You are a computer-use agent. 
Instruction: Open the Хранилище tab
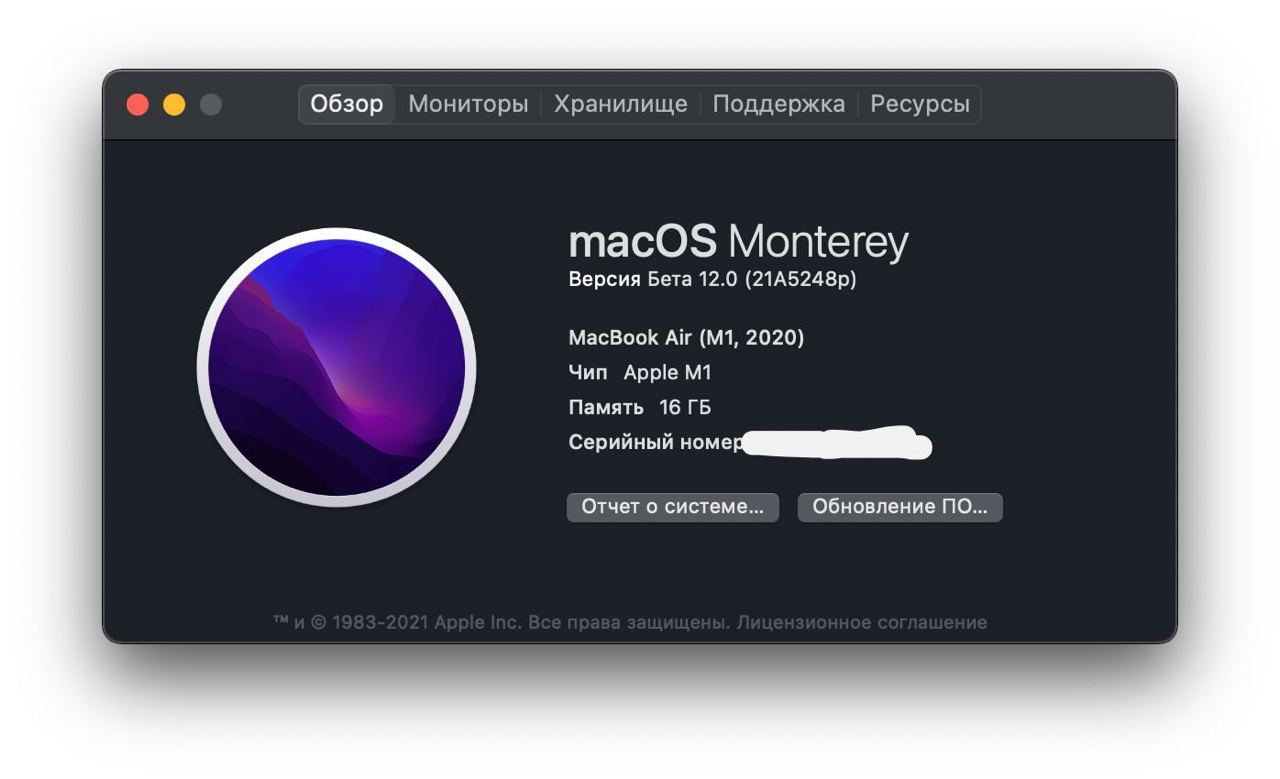tap(621, 104)
